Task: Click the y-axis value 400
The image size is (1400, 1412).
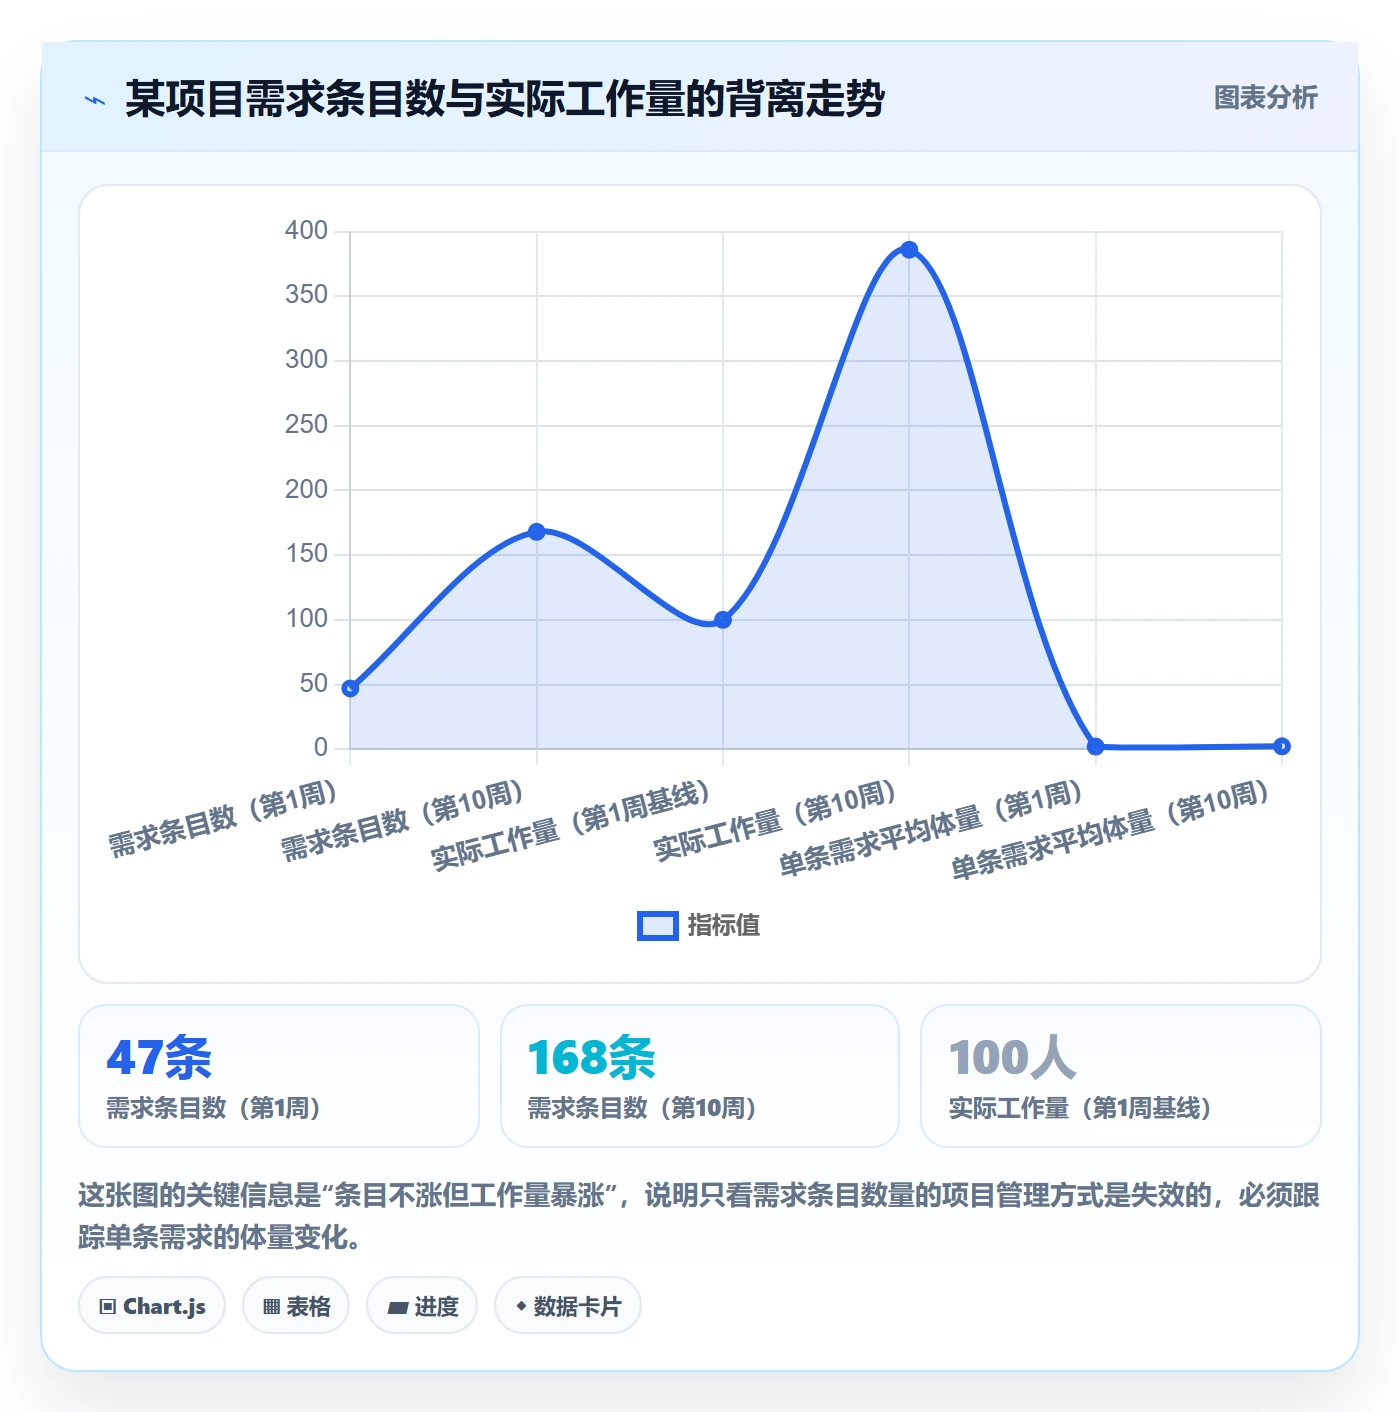Action: point(306,231)
